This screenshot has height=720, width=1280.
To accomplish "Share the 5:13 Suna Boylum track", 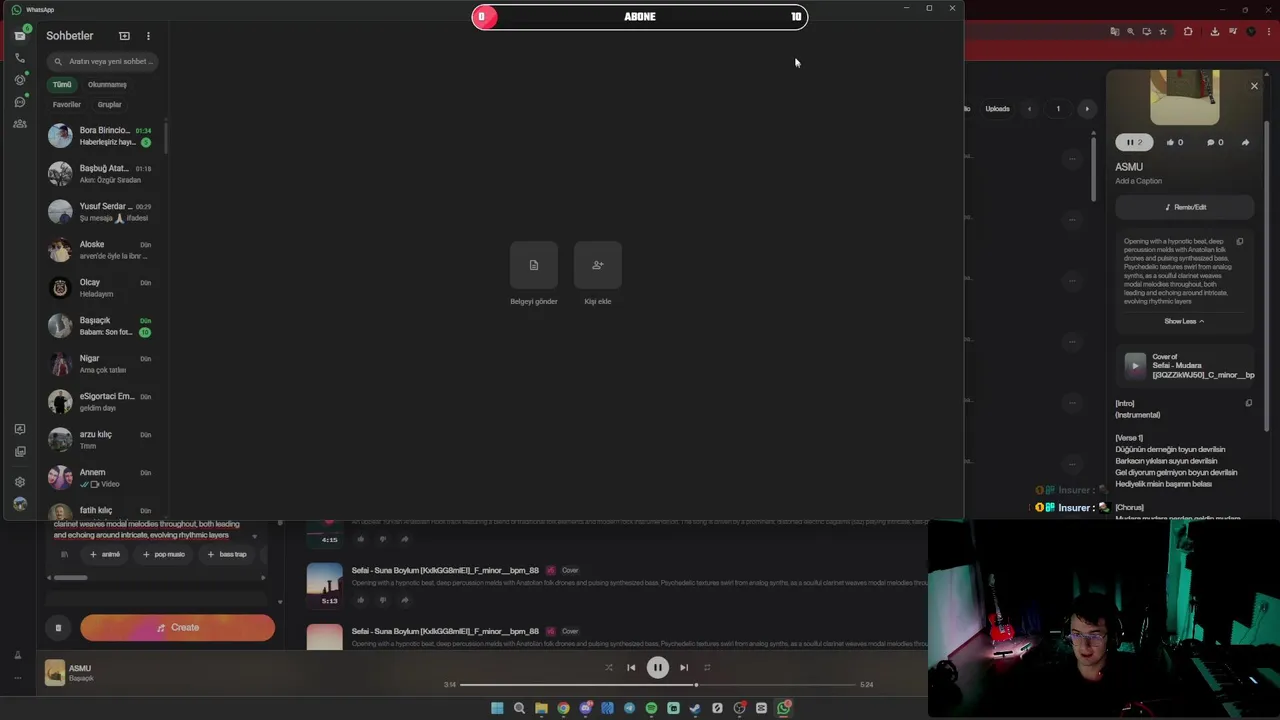I will click(404, 600).
